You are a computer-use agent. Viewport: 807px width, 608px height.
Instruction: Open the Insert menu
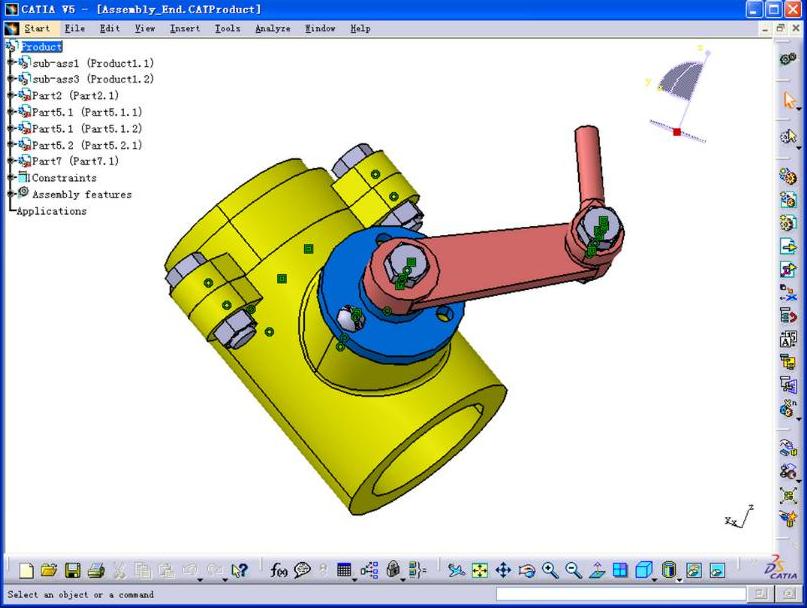pos(185,28)
